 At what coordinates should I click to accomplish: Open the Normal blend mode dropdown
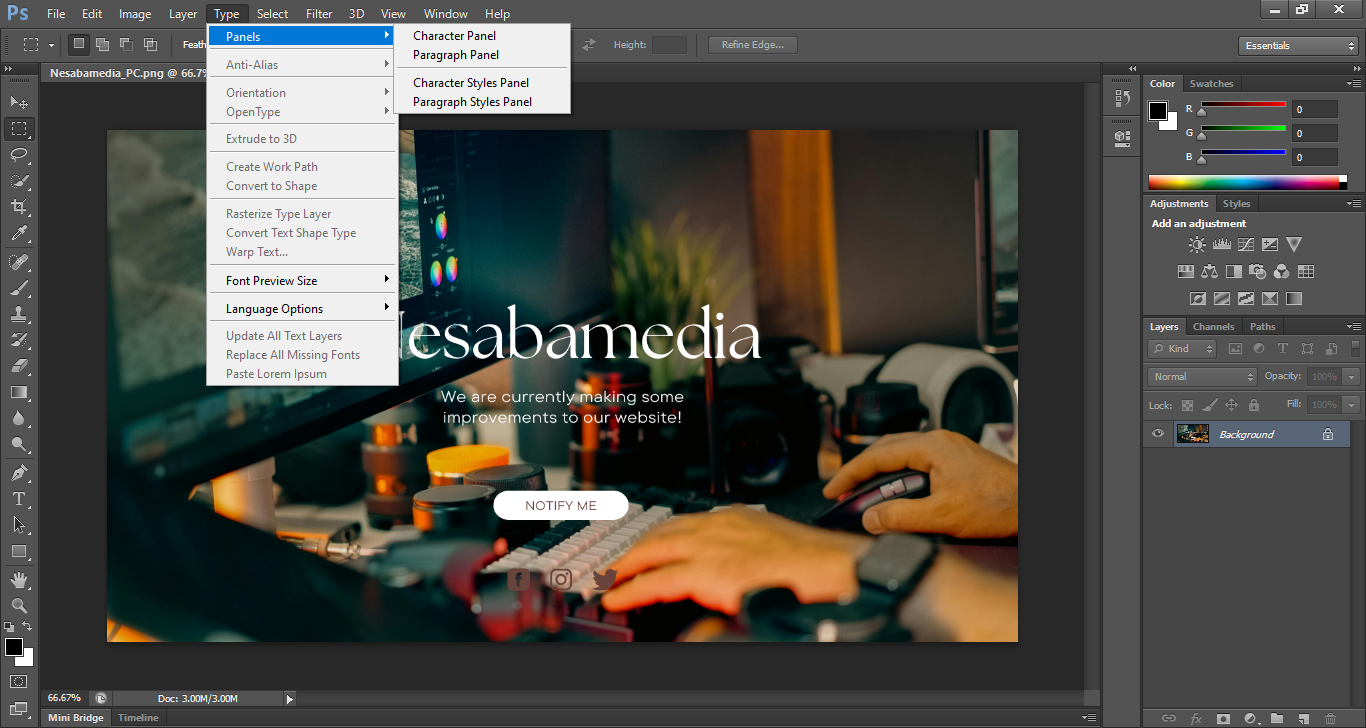point(1203,377)
